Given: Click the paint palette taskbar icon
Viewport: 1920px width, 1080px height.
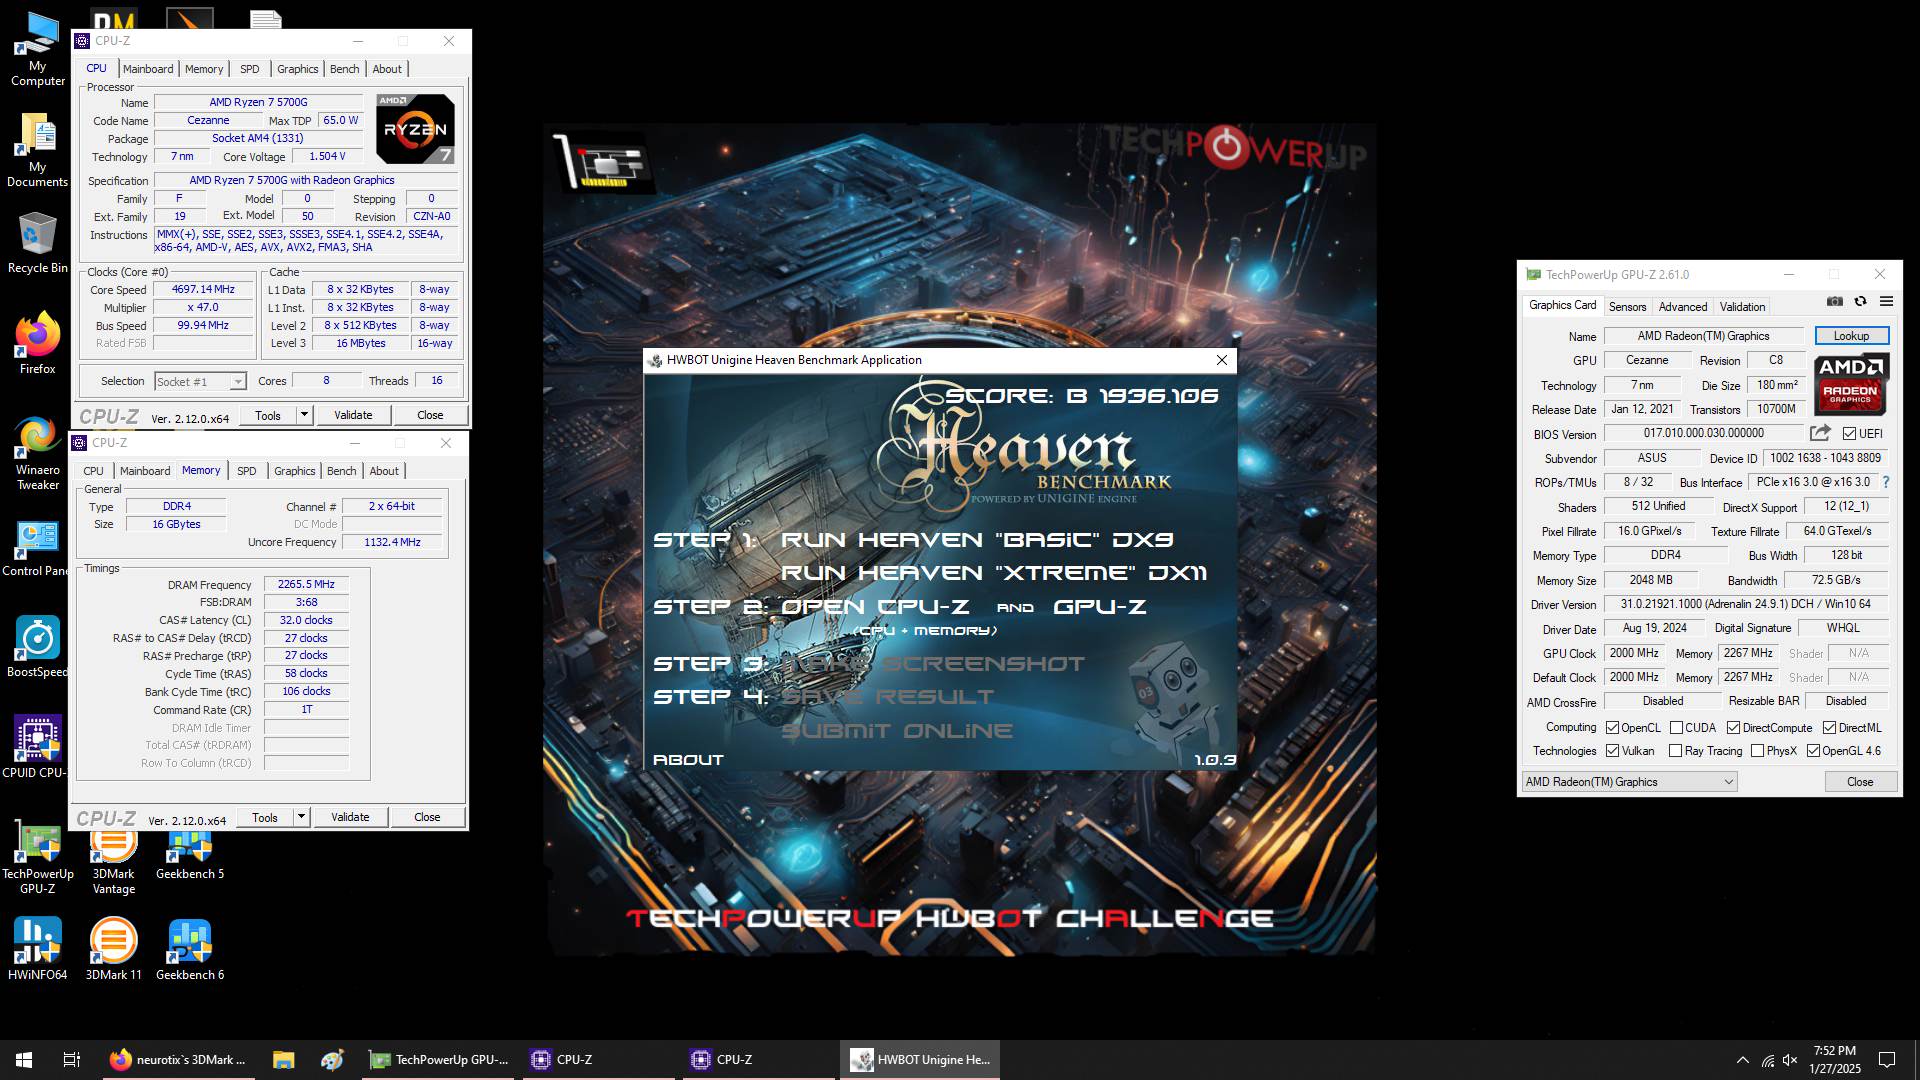Looking at the screenshot, I should pos(332,1060).
